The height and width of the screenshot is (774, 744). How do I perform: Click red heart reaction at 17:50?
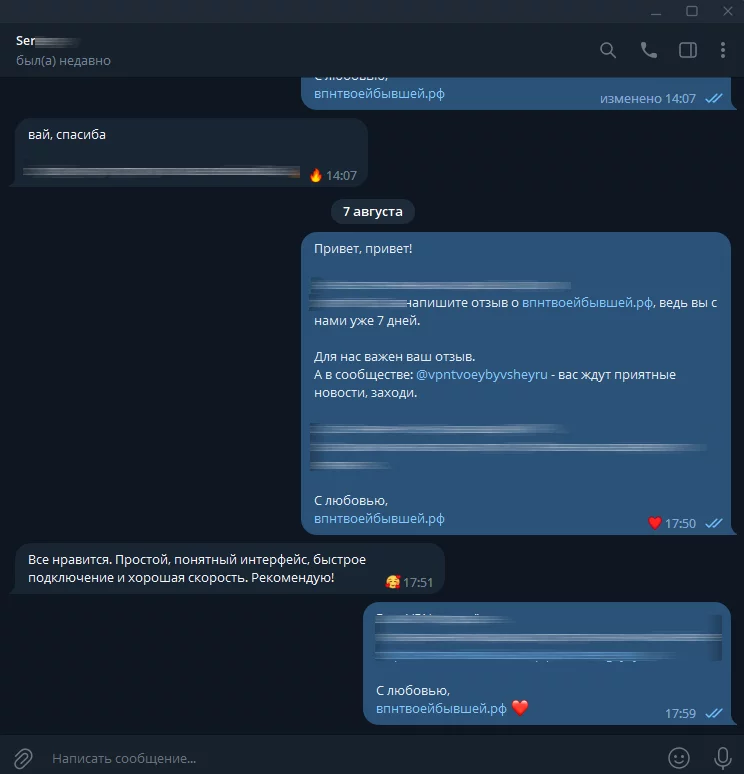[655, 523]
